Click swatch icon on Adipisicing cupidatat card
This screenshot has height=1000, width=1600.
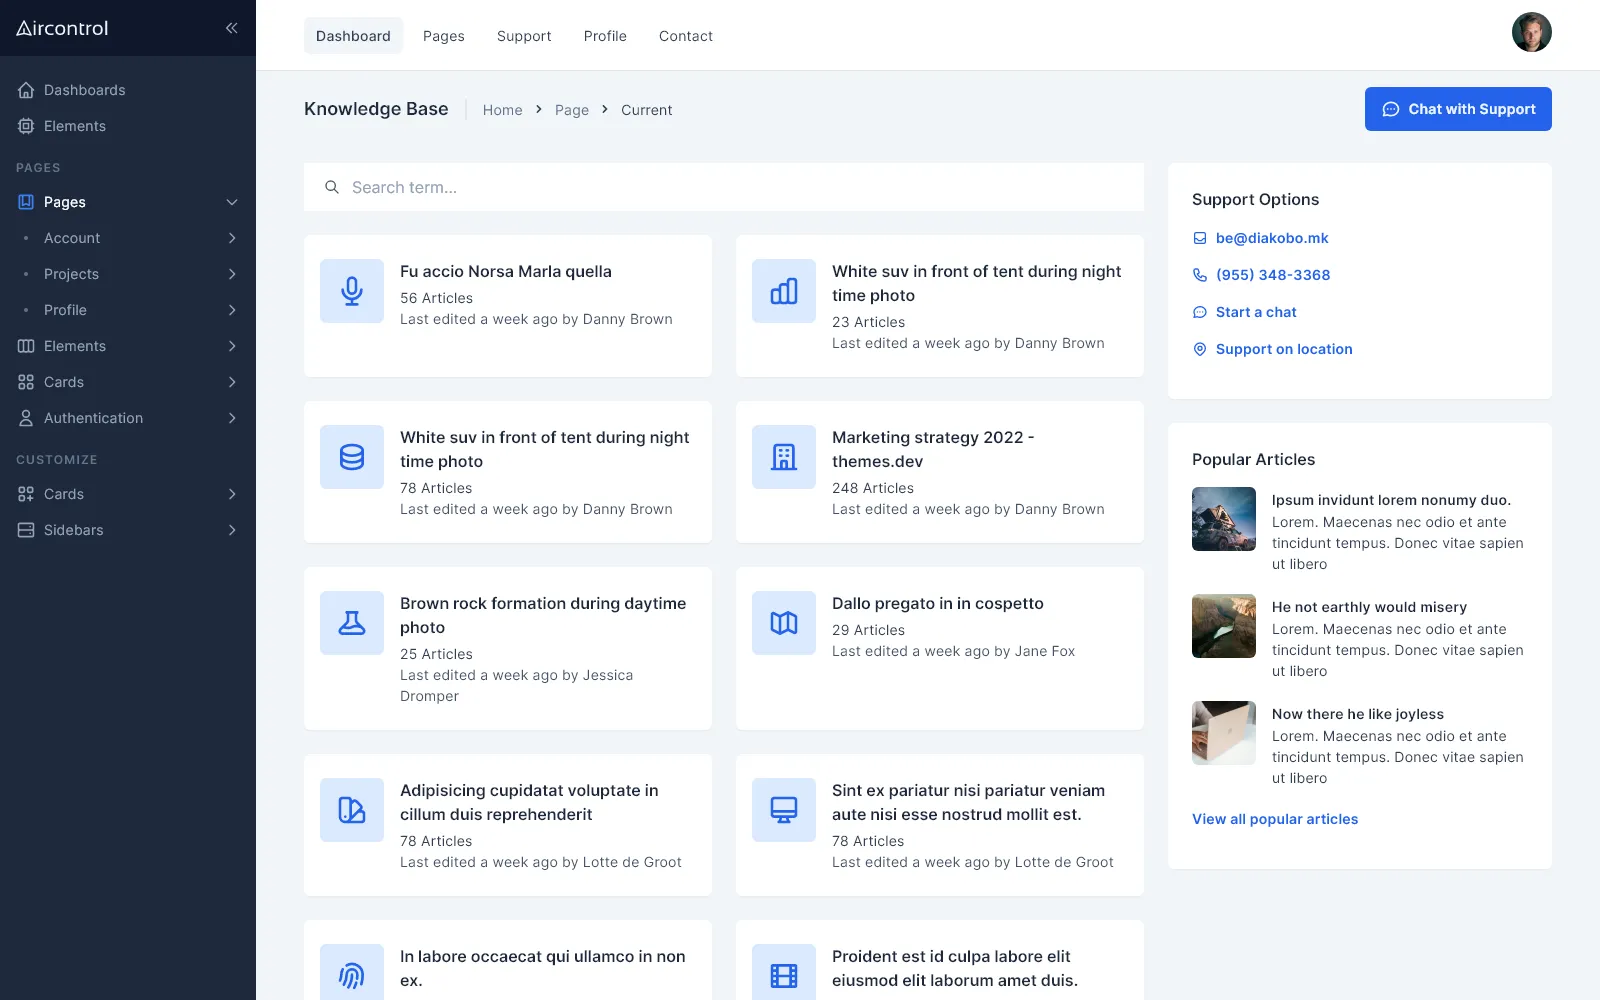tap(352, 810)
